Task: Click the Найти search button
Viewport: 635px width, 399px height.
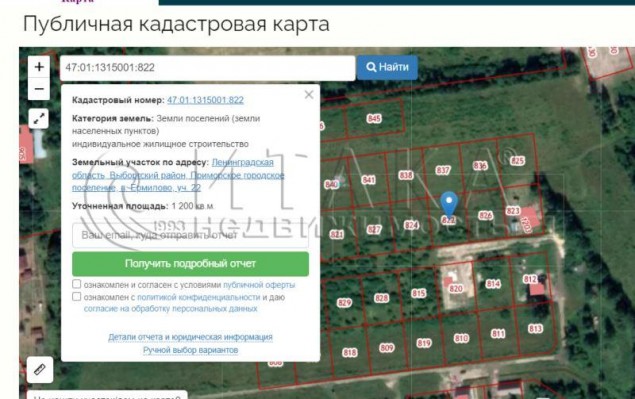Action: tap(388, 67)
